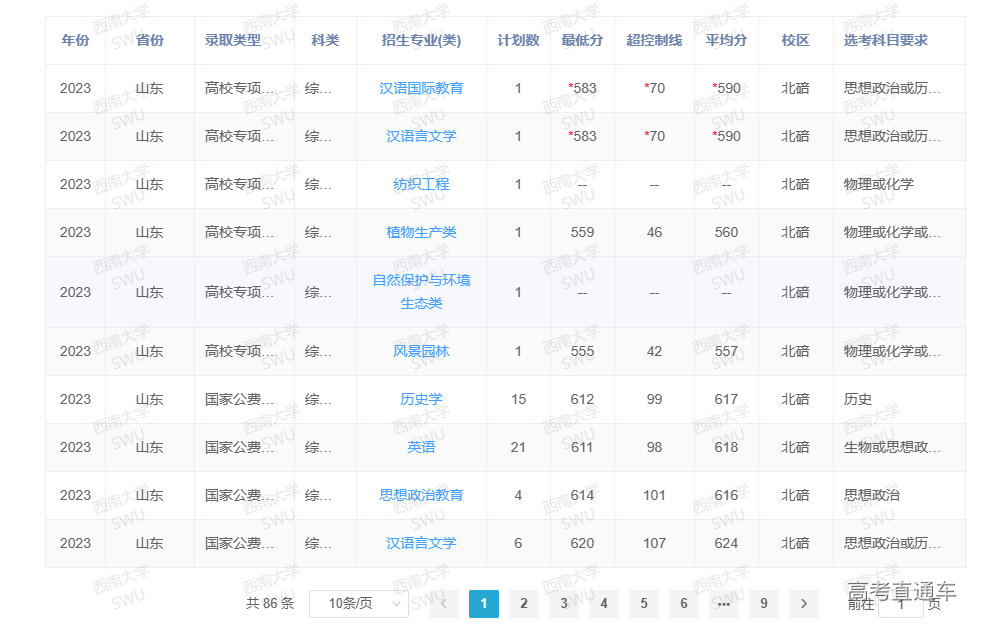
Task: Open the 自然保护与环境生态类 major link
Action: click(x=421, y=292)
